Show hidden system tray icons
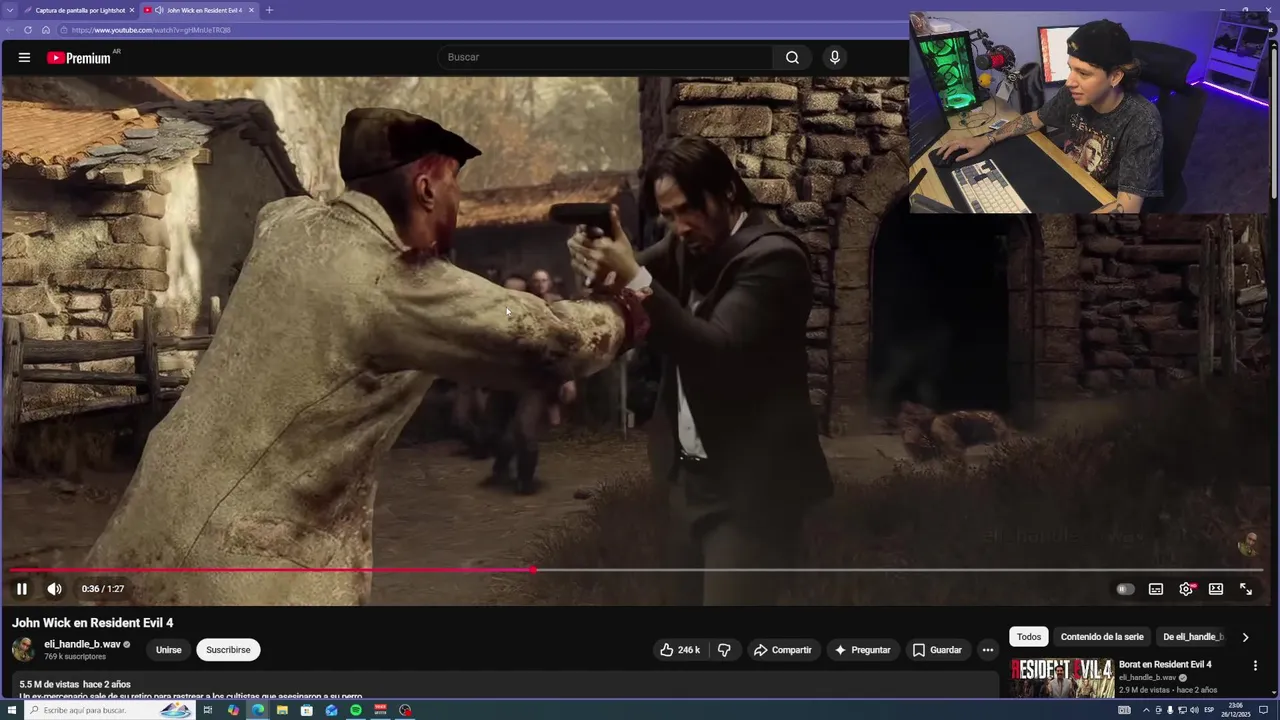The height and width of the screenshot is (720, 1280). click(1146, 710)
